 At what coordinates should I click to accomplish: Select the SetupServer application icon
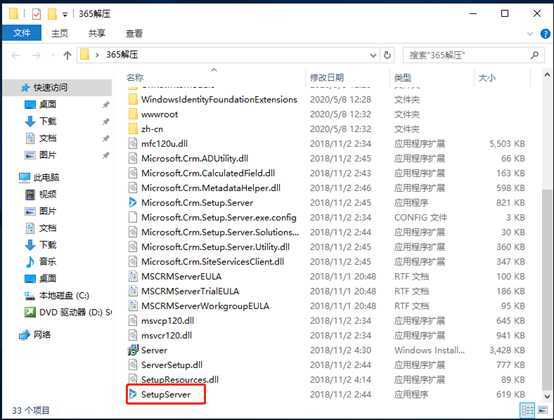pyautogui.click(x=133, y=394)
